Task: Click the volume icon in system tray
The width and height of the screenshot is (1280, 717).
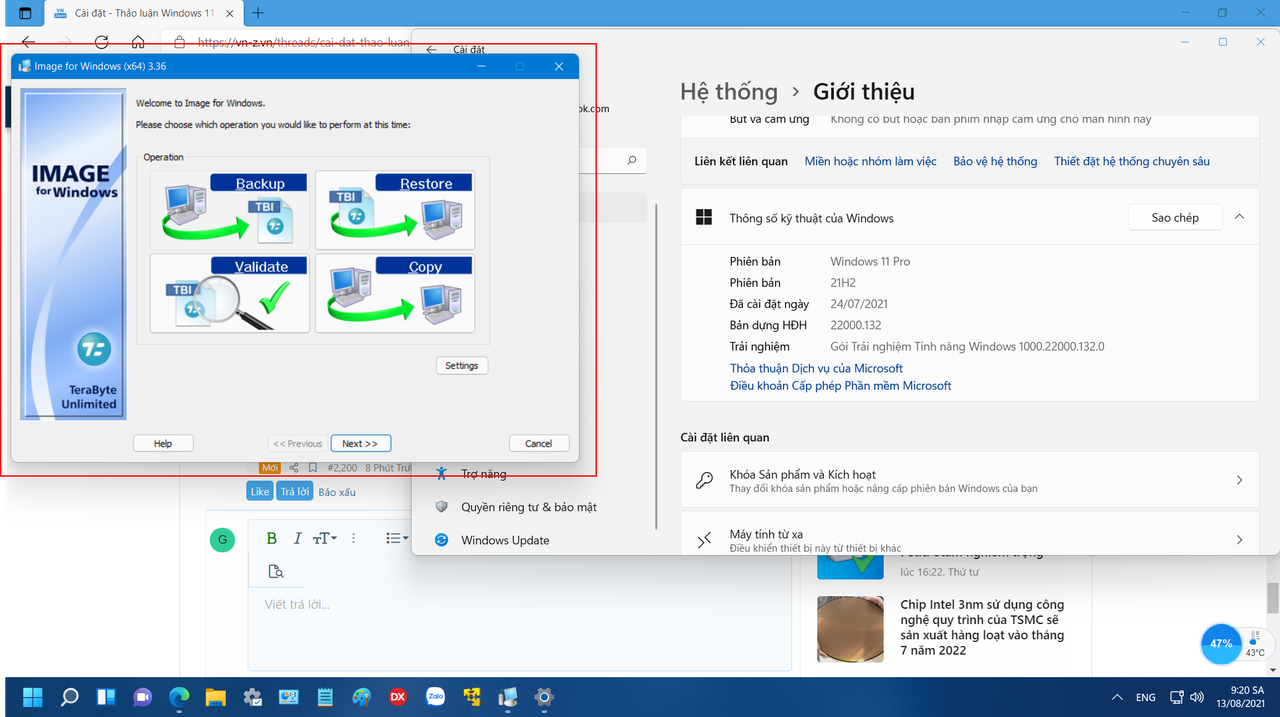Action: (x=1197, y=697)
